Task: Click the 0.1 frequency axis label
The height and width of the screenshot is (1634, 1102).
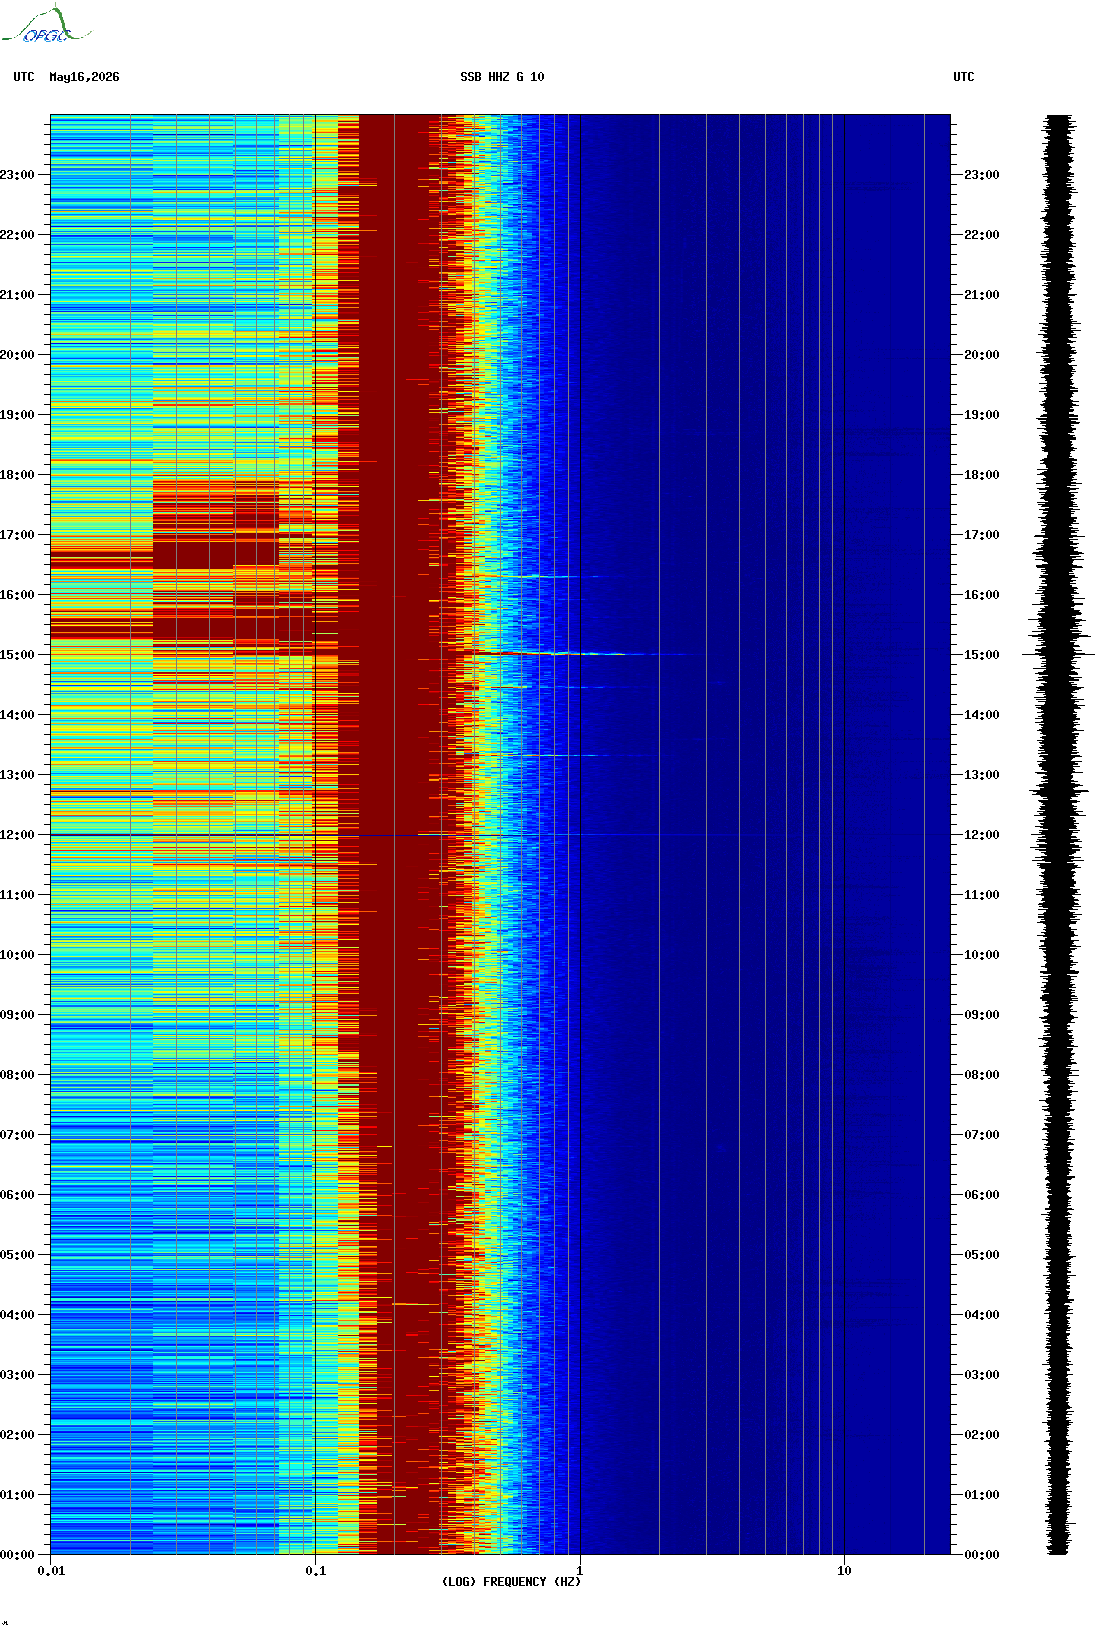Action: pyautogui.click(x=315, y=1571)
